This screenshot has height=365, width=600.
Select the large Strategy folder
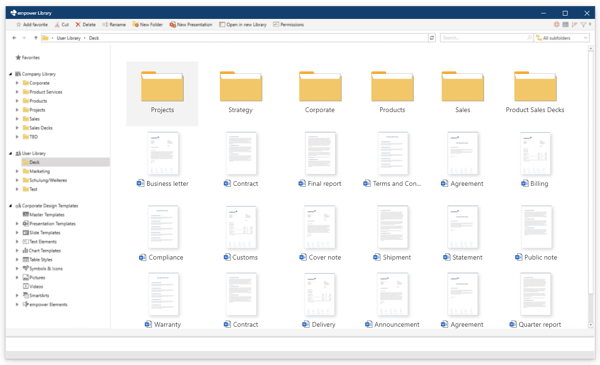click(x=241, y=92)
